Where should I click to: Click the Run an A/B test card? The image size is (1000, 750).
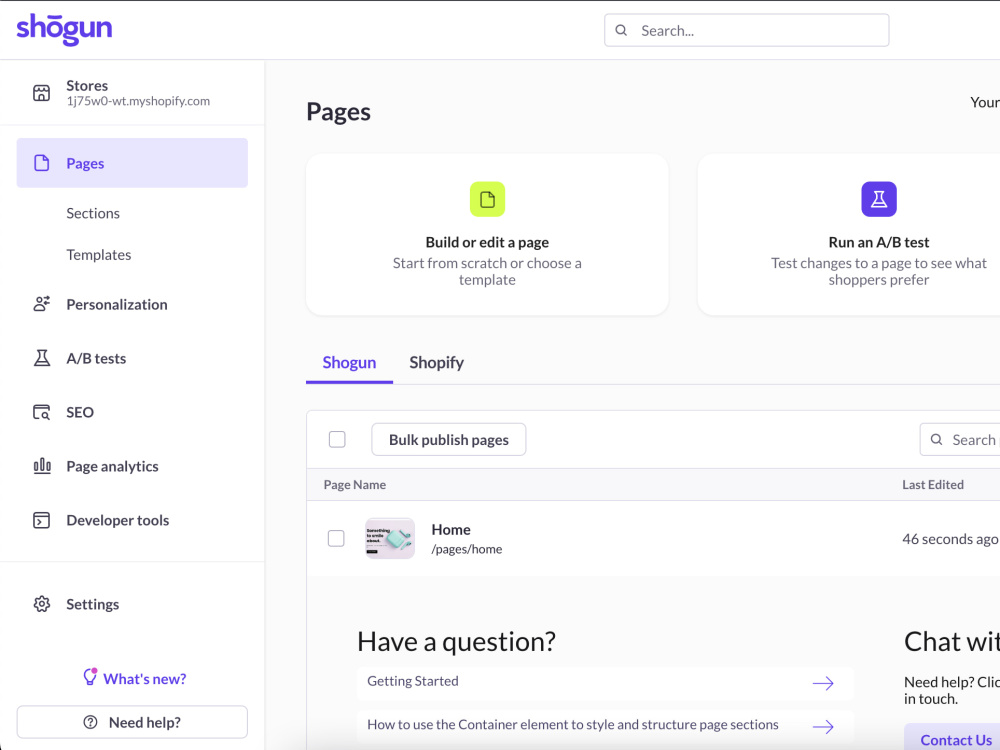(x=849, y=234)
